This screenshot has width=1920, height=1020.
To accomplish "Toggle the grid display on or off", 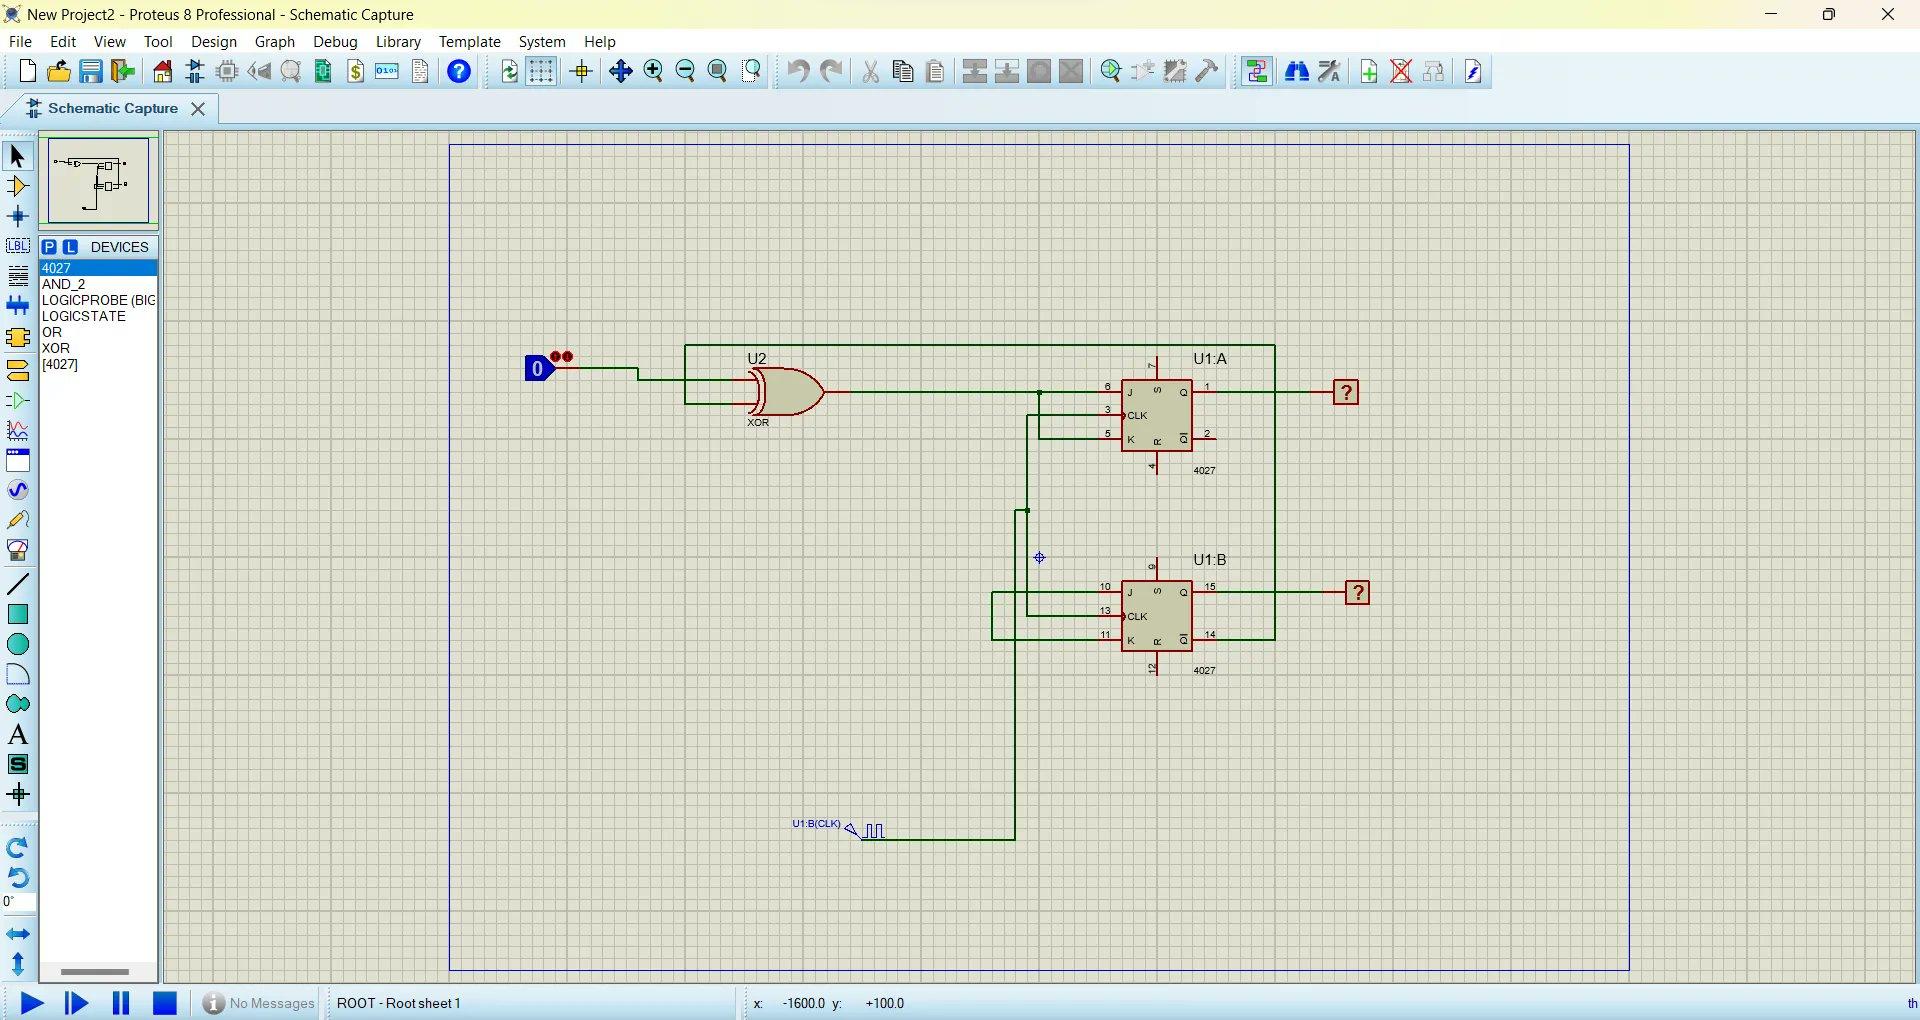I will click(x=541, y=71).
